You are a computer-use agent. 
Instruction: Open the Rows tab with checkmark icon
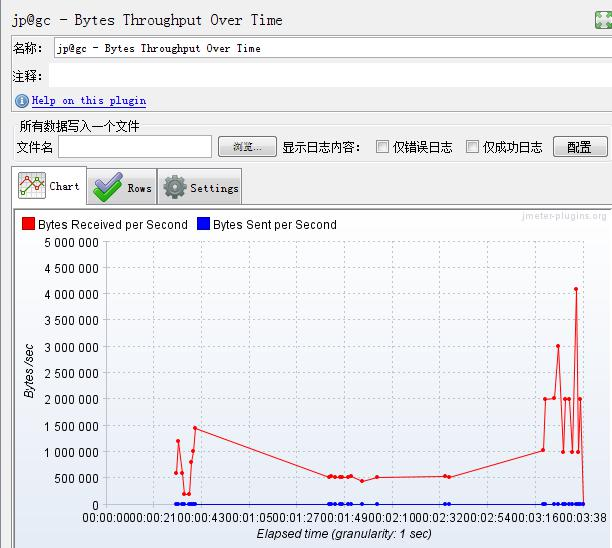[124, 187]
